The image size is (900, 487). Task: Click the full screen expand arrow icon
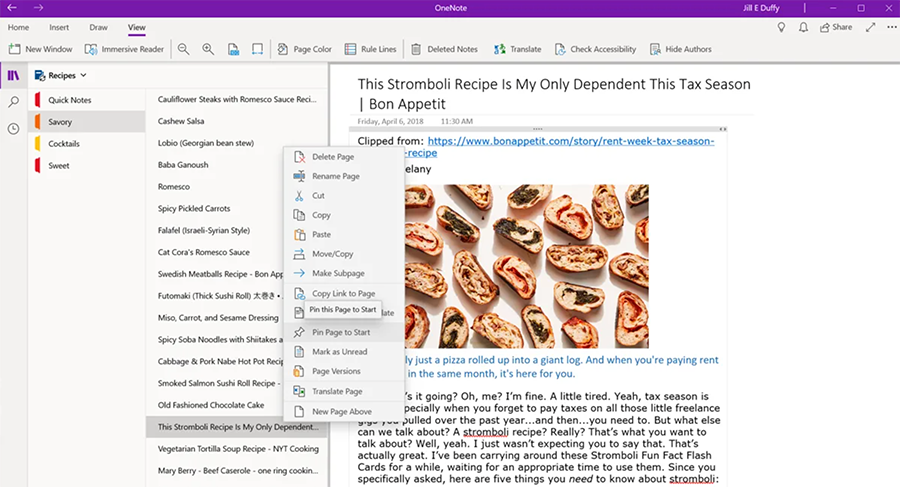871,27
